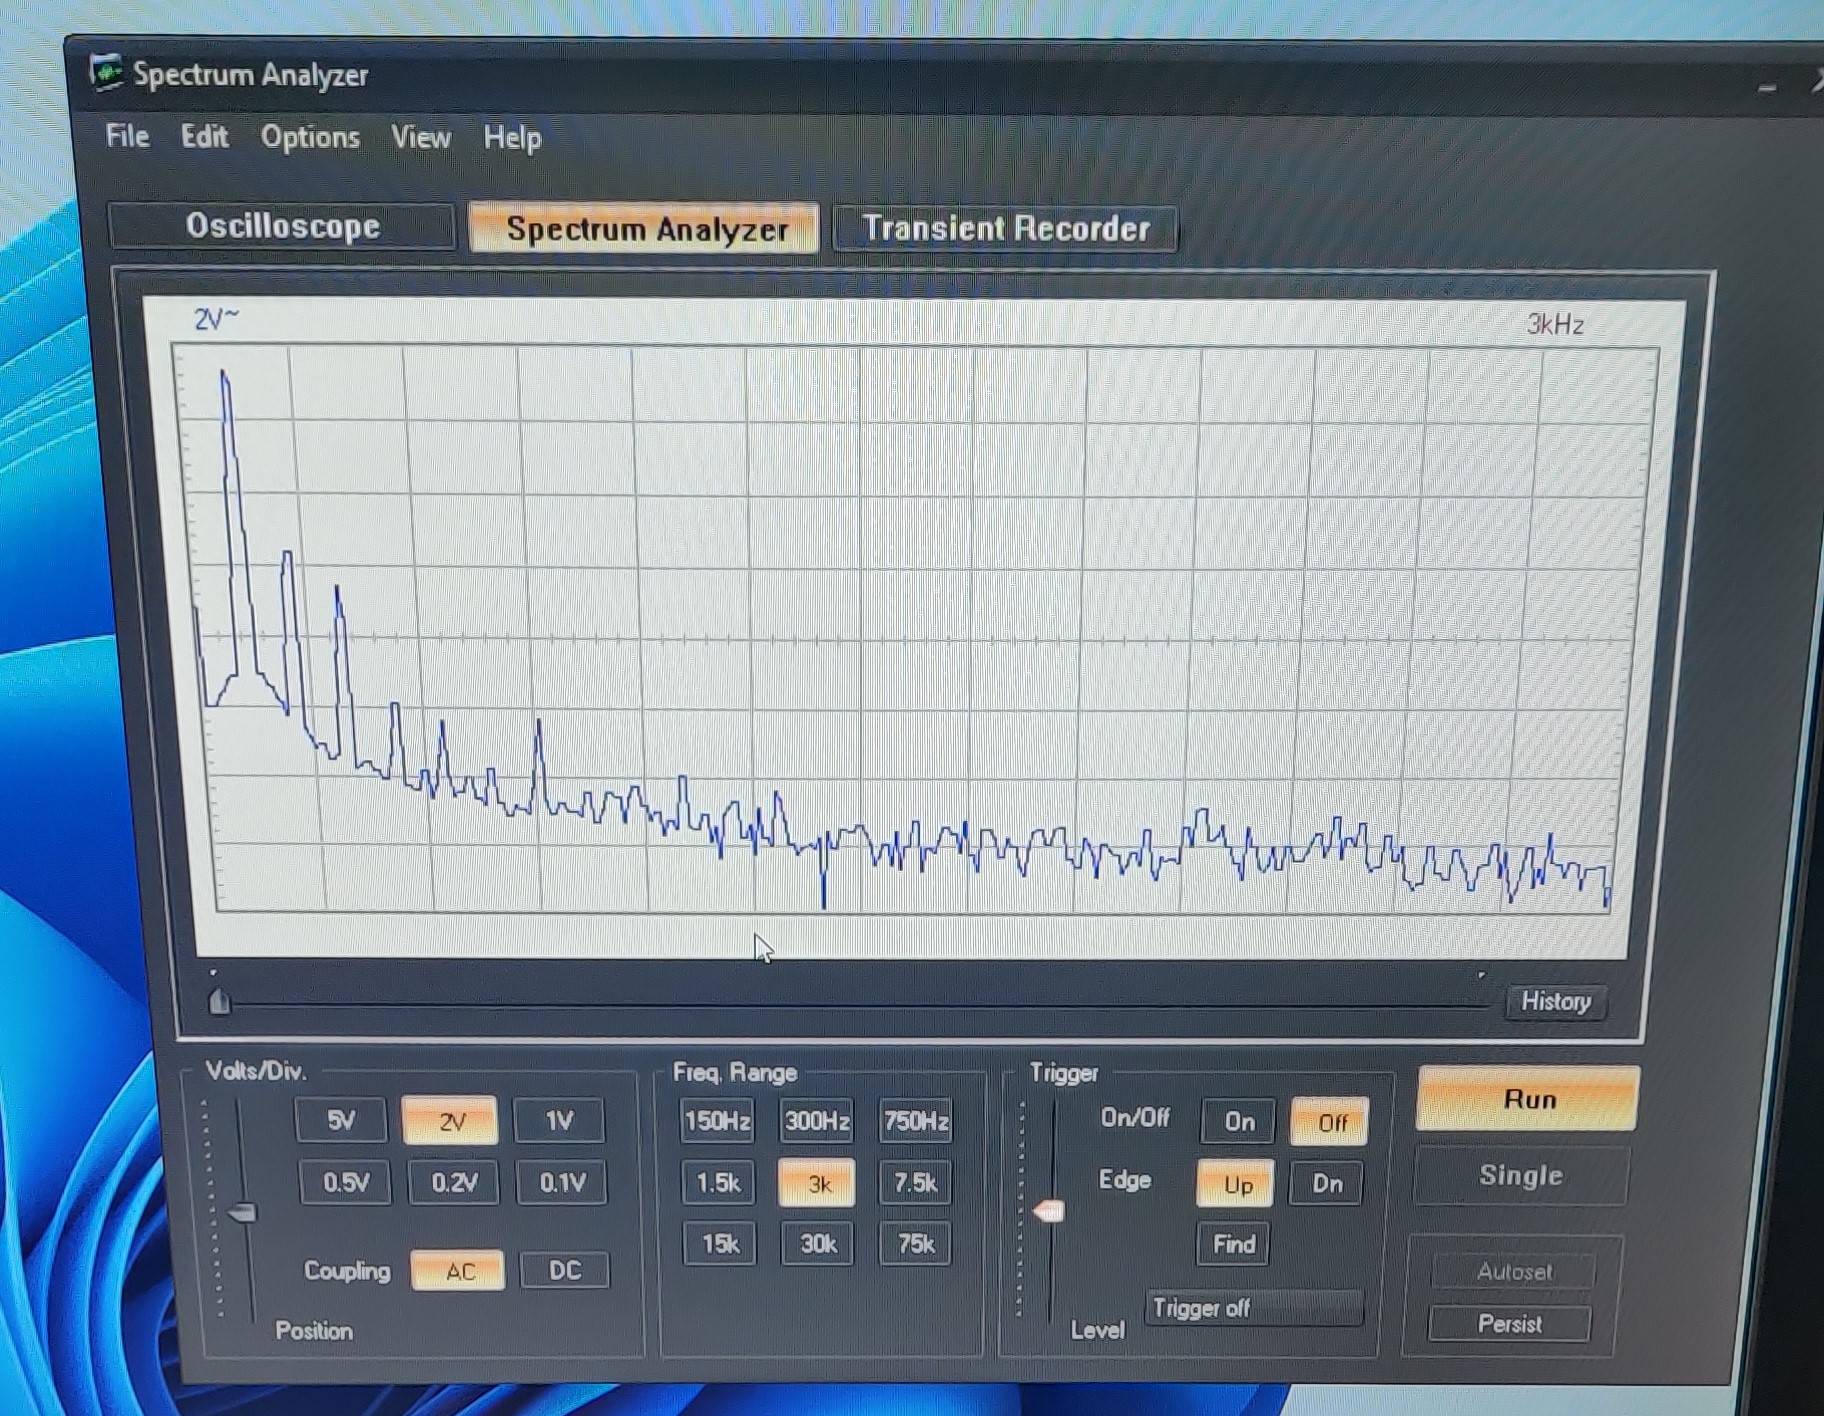The width and height of the screenshot is (1824, 1416).
Task: Open the File menu
Action: (x=127, y=135)
